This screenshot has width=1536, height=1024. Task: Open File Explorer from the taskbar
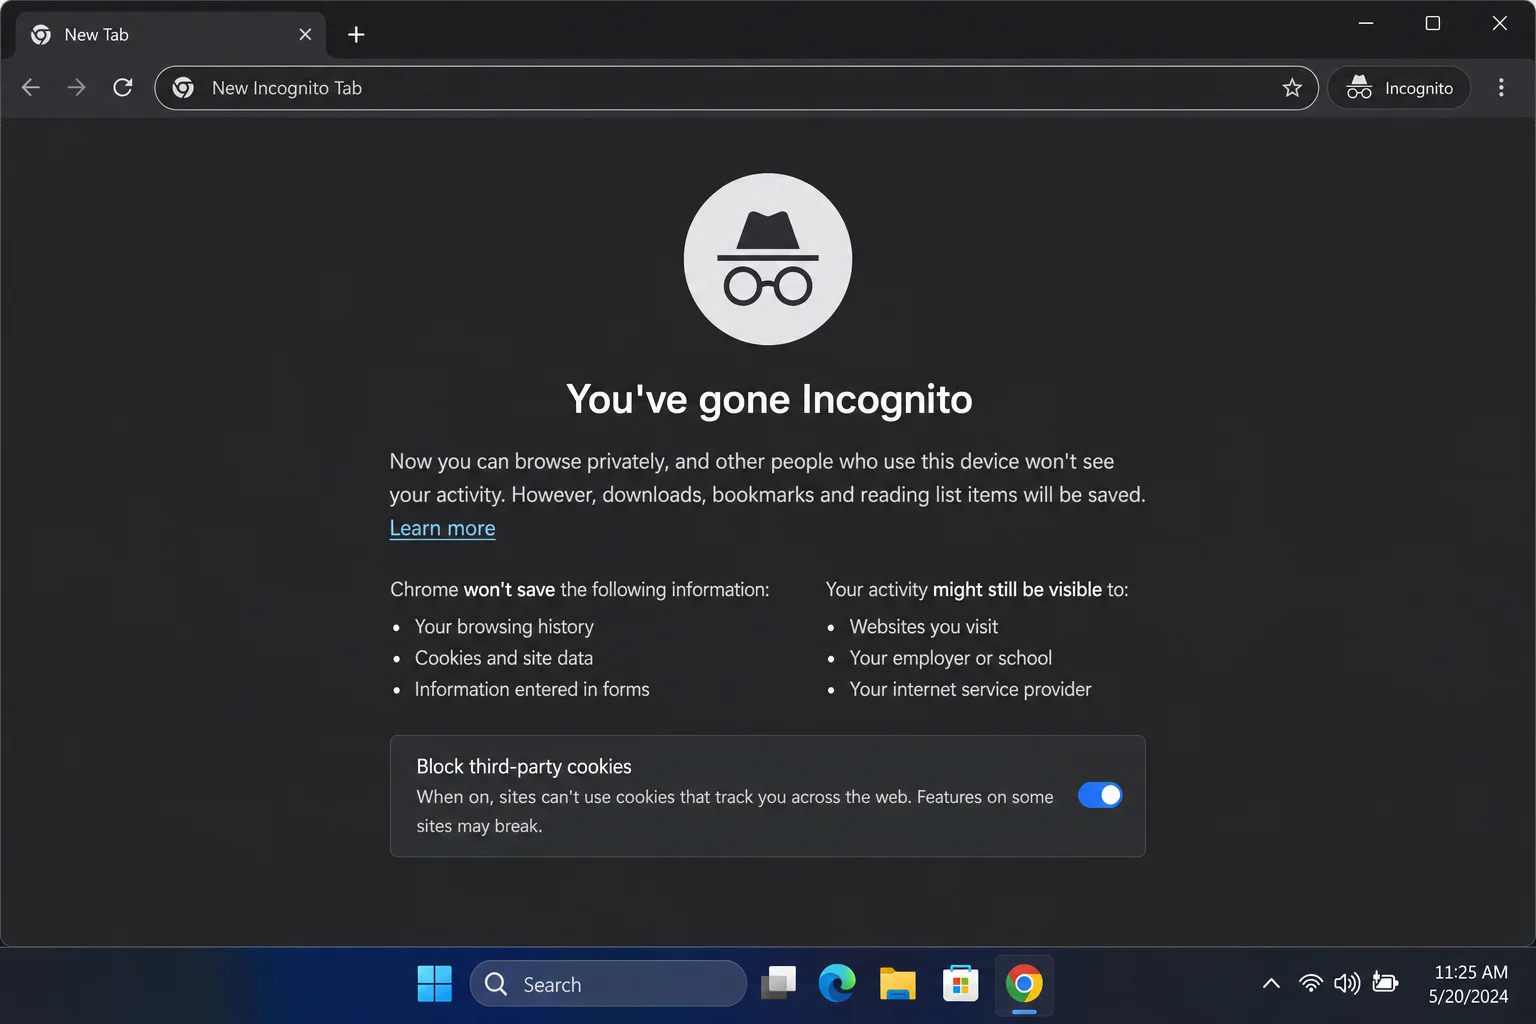click(x=898, y=984)
